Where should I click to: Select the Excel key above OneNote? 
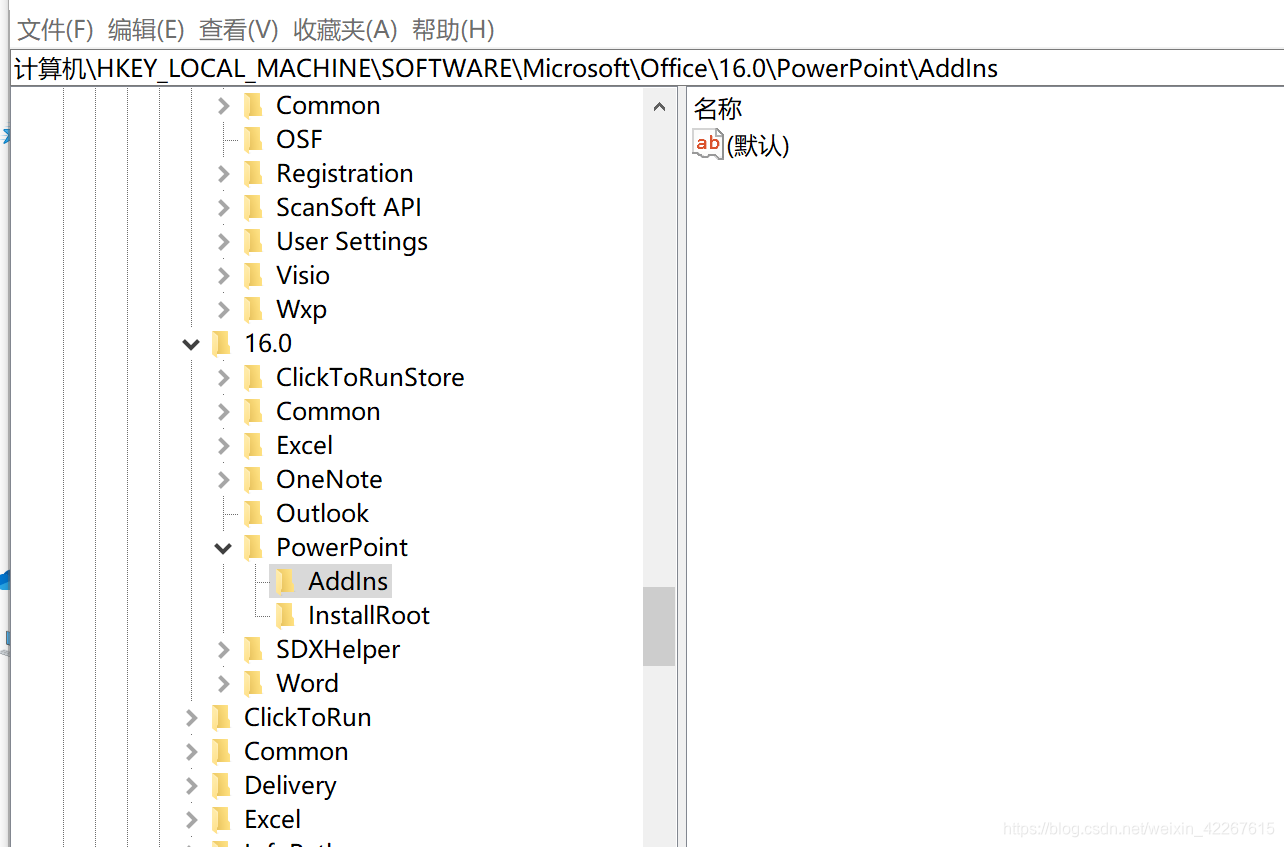tap(304, 445)
